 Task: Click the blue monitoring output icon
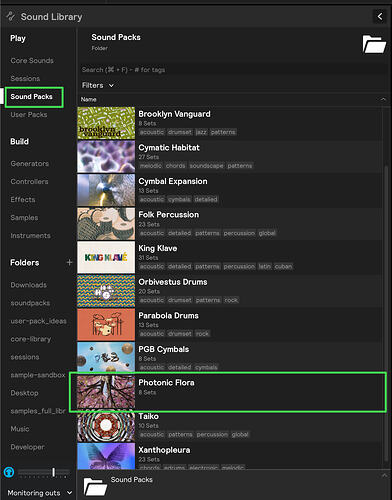click(9, 472)
